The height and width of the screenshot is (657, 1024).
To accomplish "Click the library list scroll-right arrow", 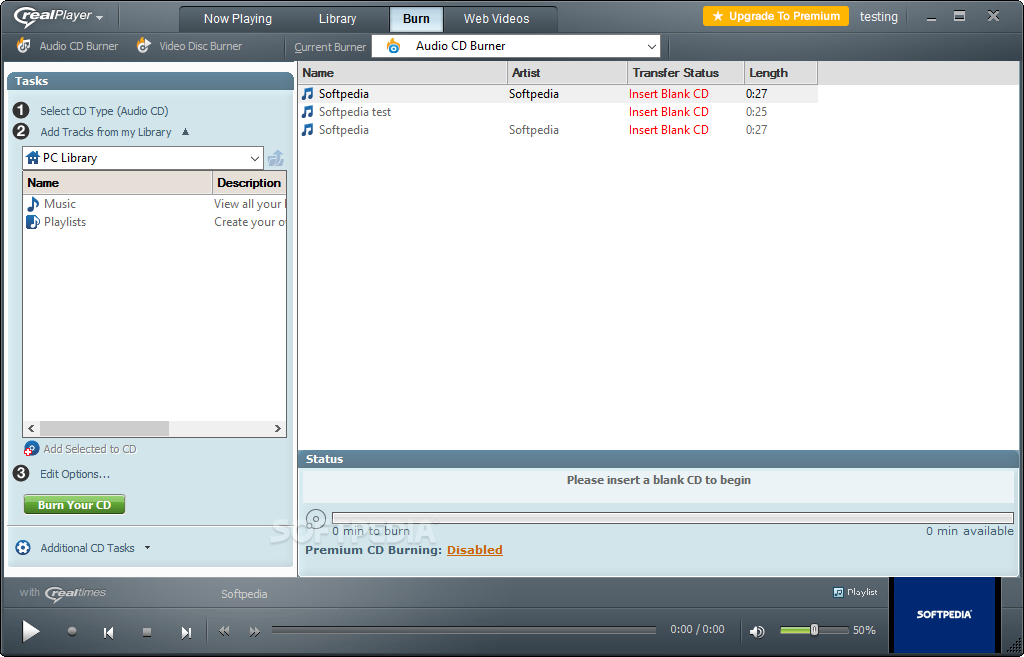I will (278, 428).
